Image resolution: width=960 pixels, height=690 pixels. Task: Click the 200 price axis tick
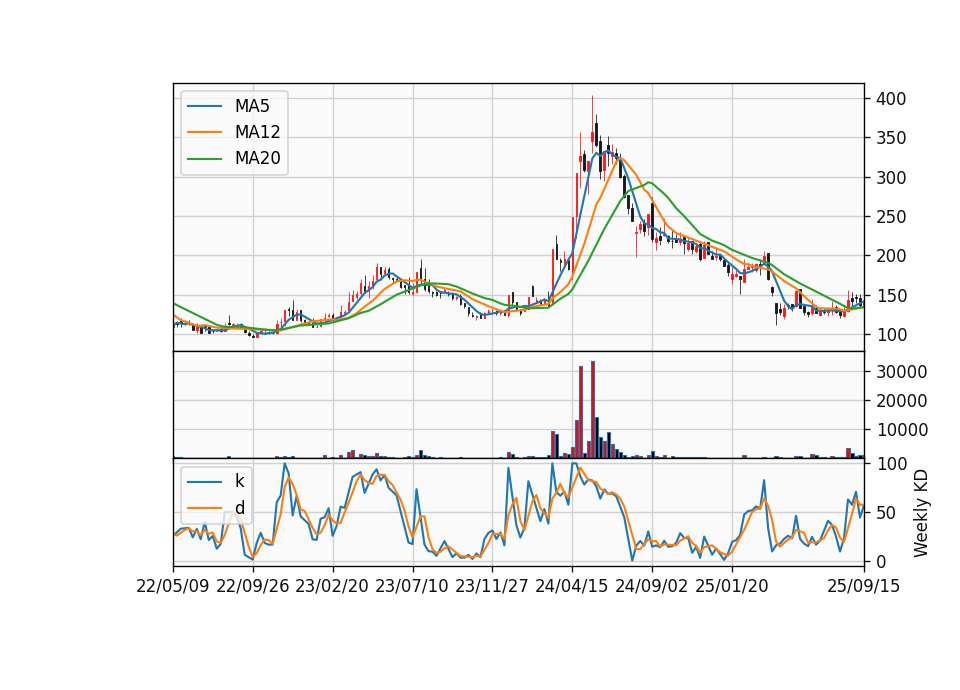coord(891,256)
